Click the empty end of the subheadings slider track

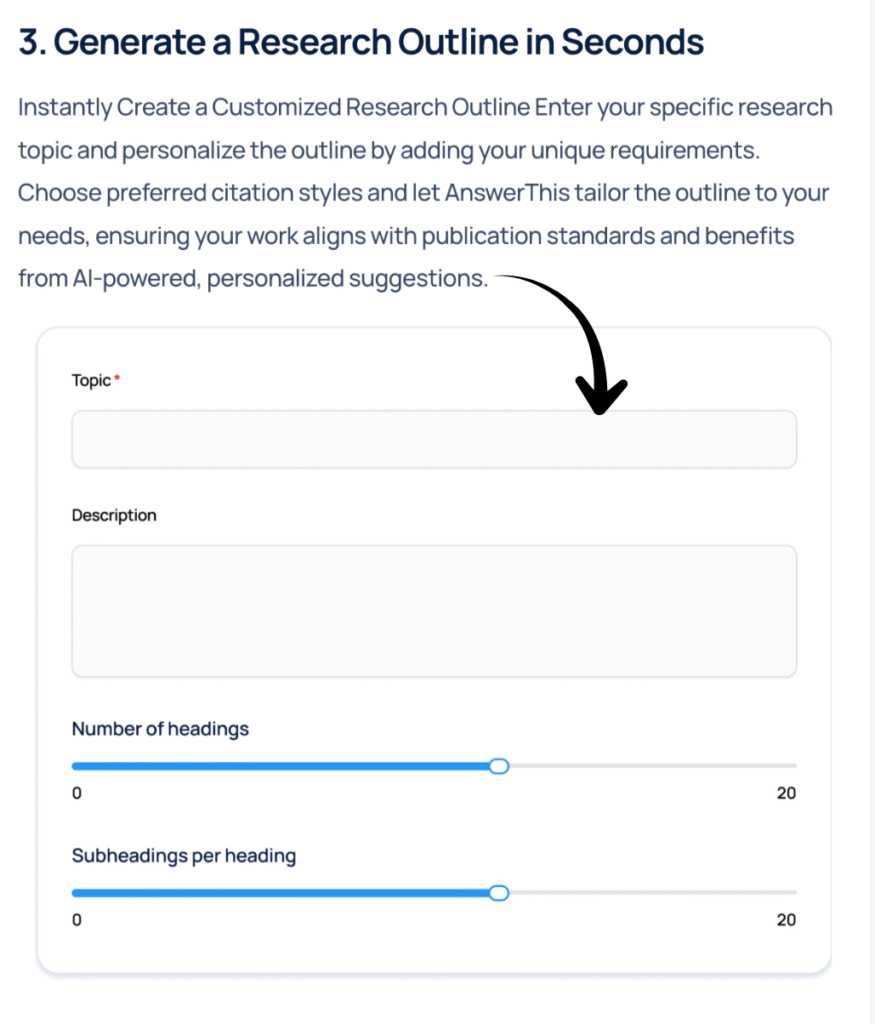(650, 893)
